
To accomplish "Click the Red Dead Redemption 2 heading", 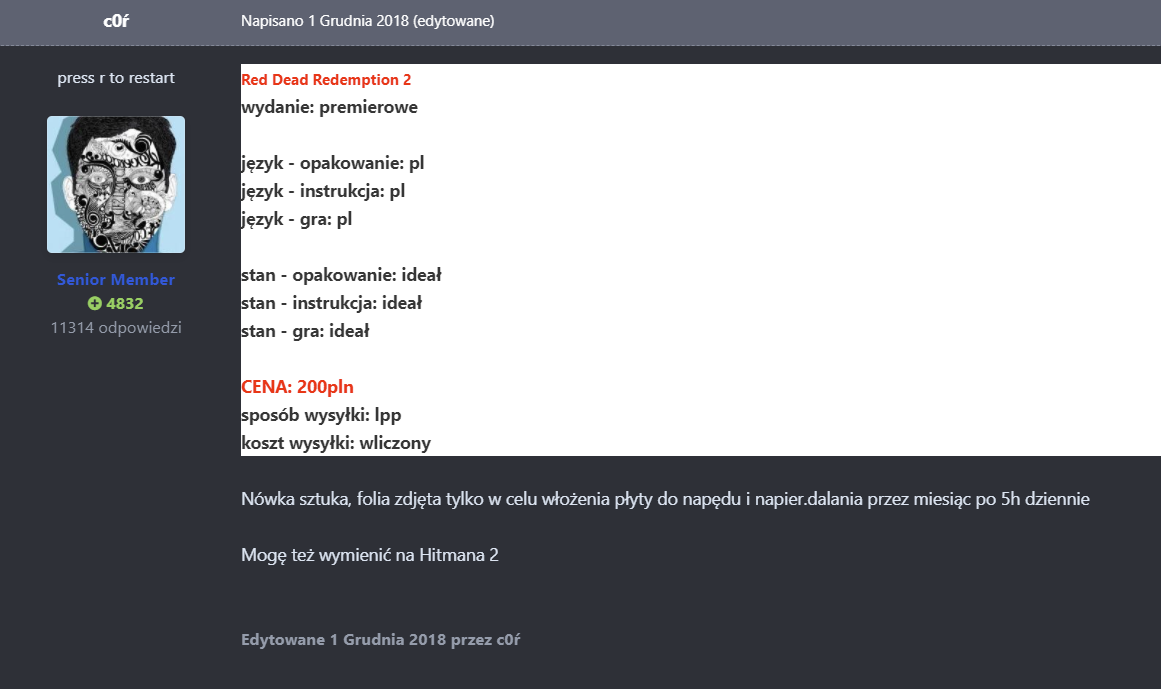I will 326,80.
